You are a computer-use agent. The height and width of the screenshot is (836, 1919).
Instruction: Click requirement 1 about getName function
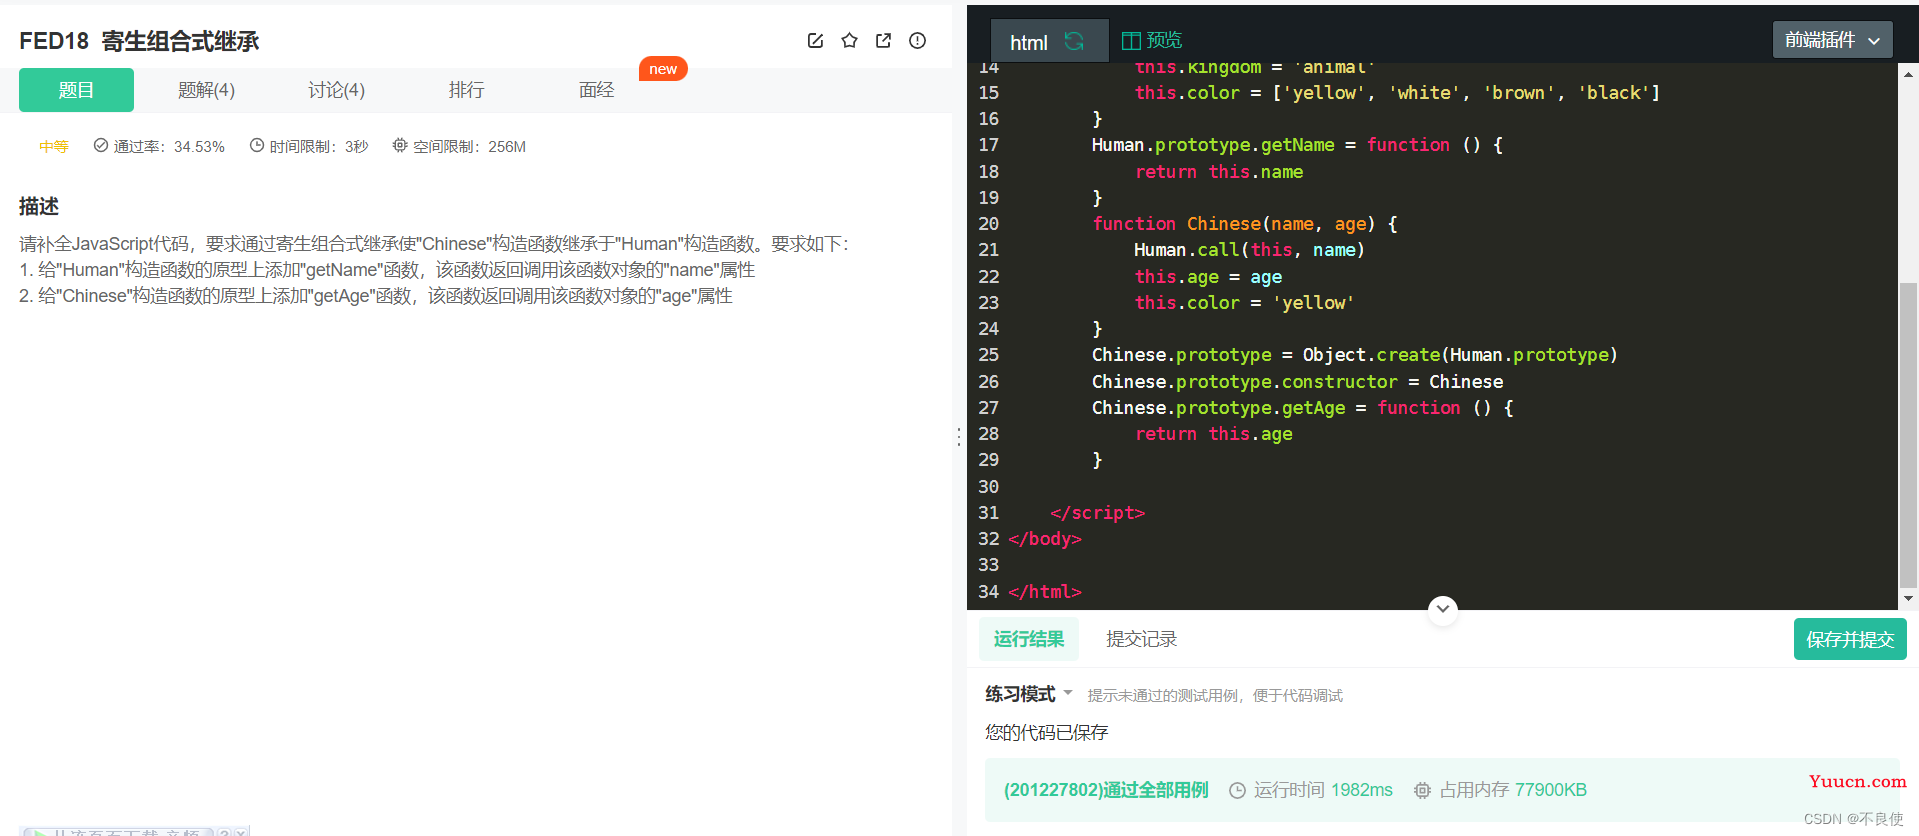pyautogui.click(x=387, y=270)
